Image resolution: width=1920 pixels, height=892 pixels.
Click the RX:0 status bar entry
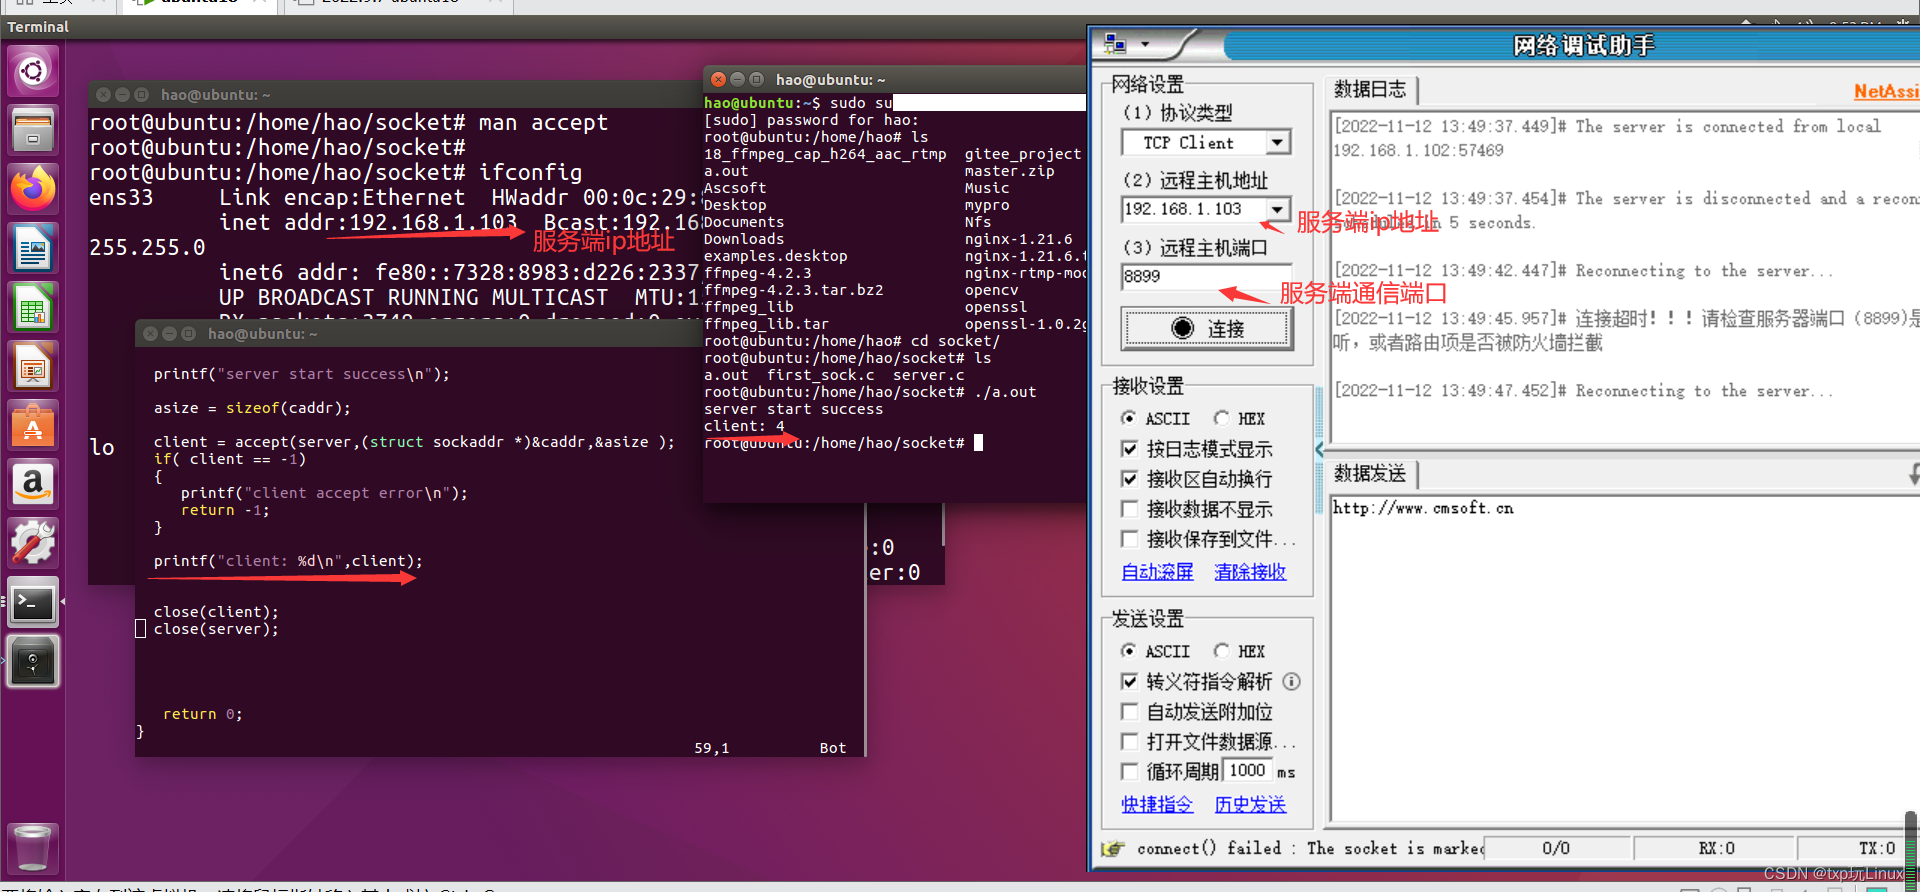click(1716, 849)
